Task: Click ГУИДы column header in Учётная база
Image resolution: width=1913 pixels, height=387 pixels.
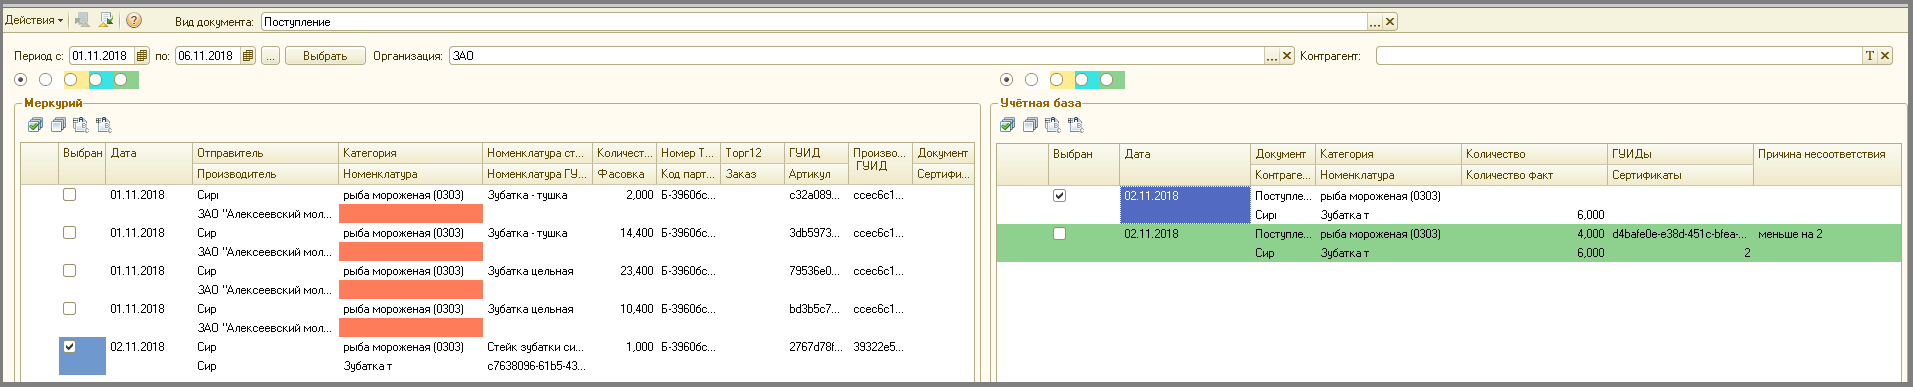Action: click(1680, 154)
